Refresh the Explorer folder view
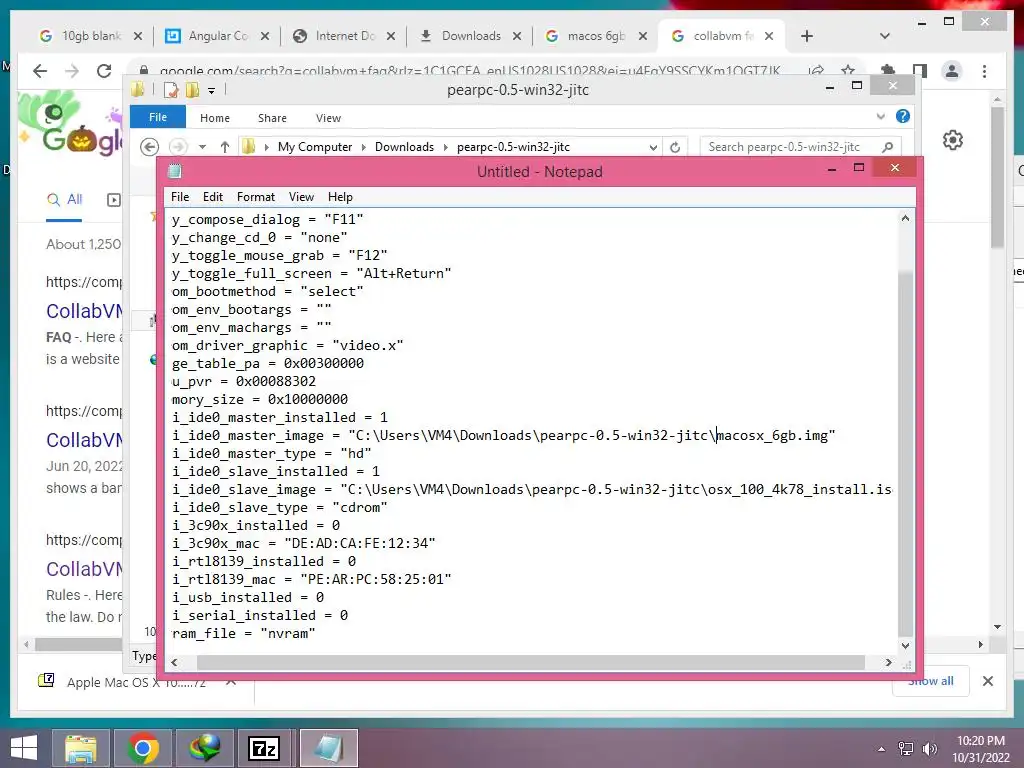 point(675,148)
